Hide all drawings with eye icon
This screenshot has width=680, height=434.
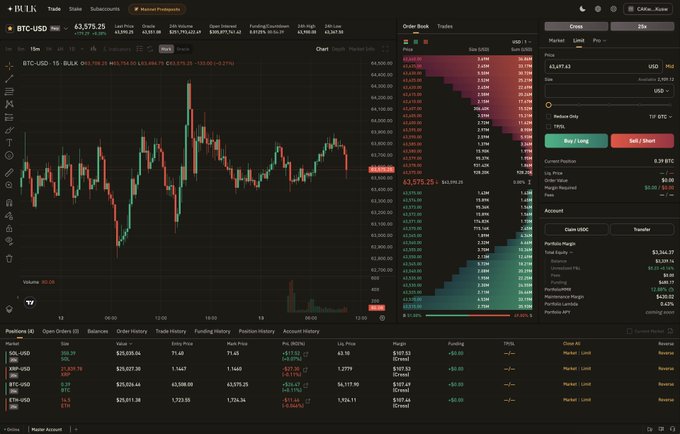(9, 241)
